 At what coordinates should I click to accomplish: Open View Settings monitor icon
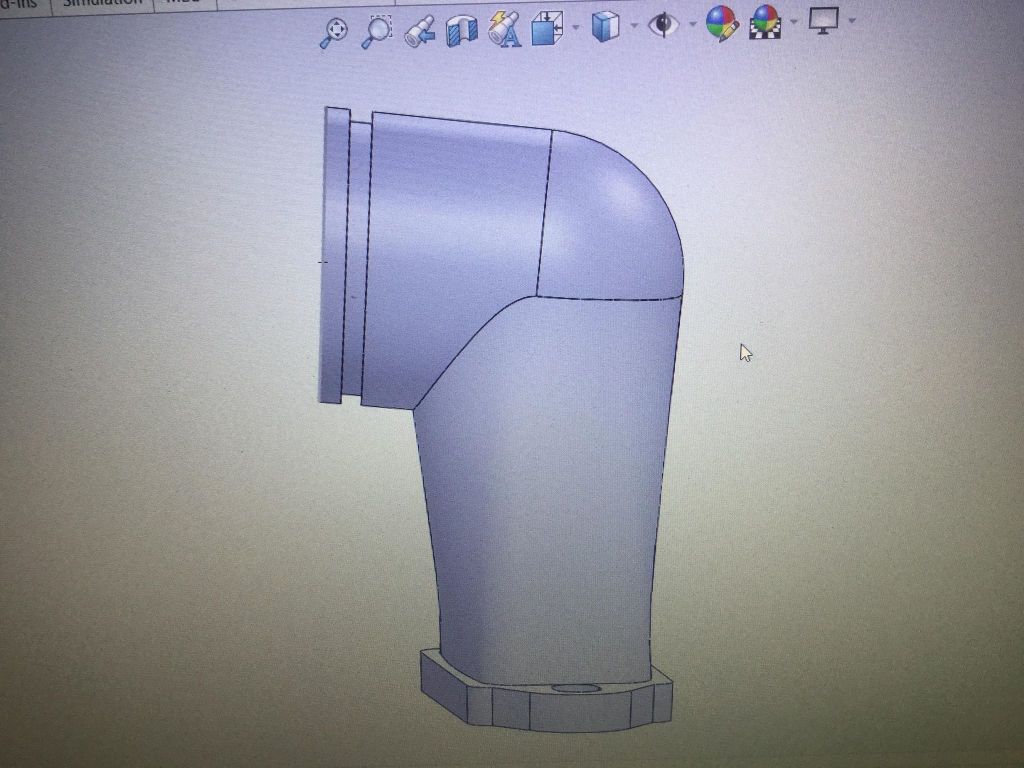[x=824, y=20]
